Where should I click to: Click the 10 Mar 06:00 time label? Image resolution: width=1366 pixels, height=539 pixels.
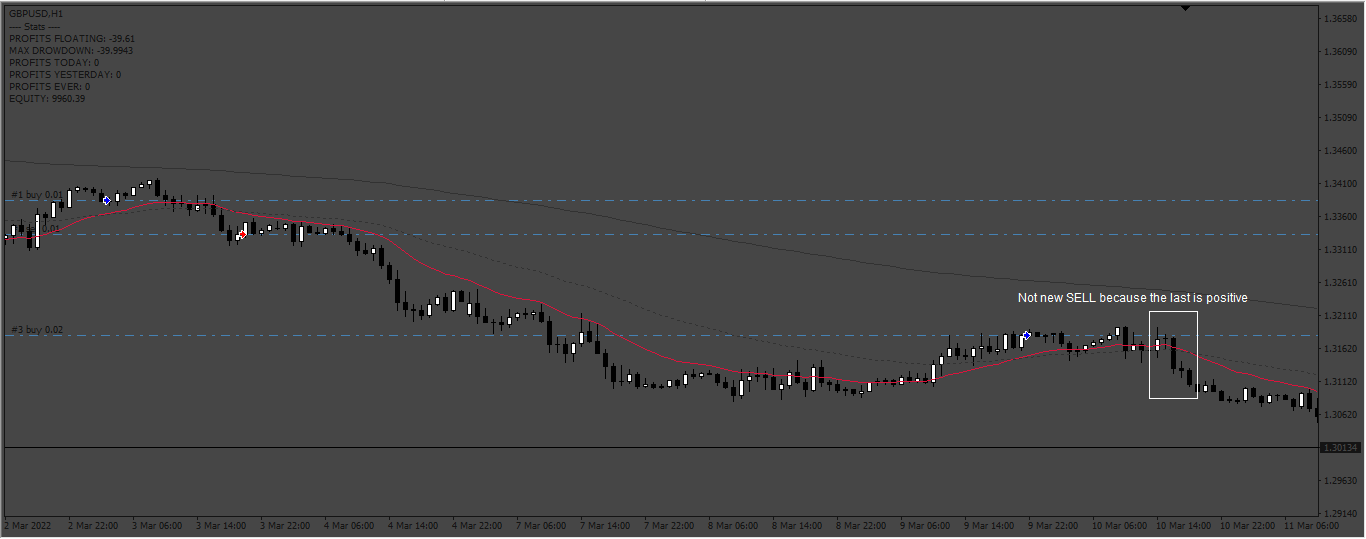[1119, 526]
